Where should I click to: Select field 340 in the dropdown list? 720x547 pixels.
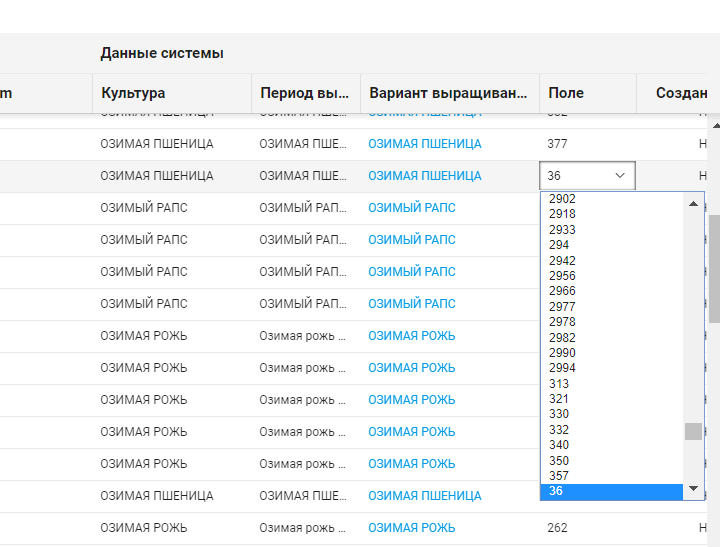point(559,445)
